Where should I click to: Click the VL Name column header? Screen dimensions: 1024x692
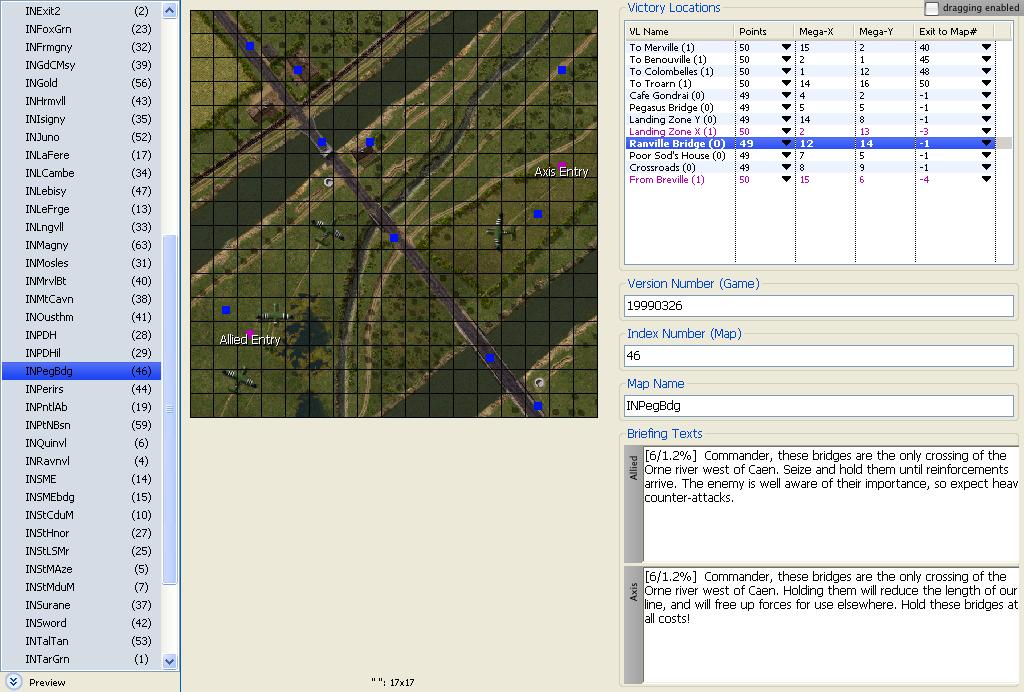[x=679, y=31]
